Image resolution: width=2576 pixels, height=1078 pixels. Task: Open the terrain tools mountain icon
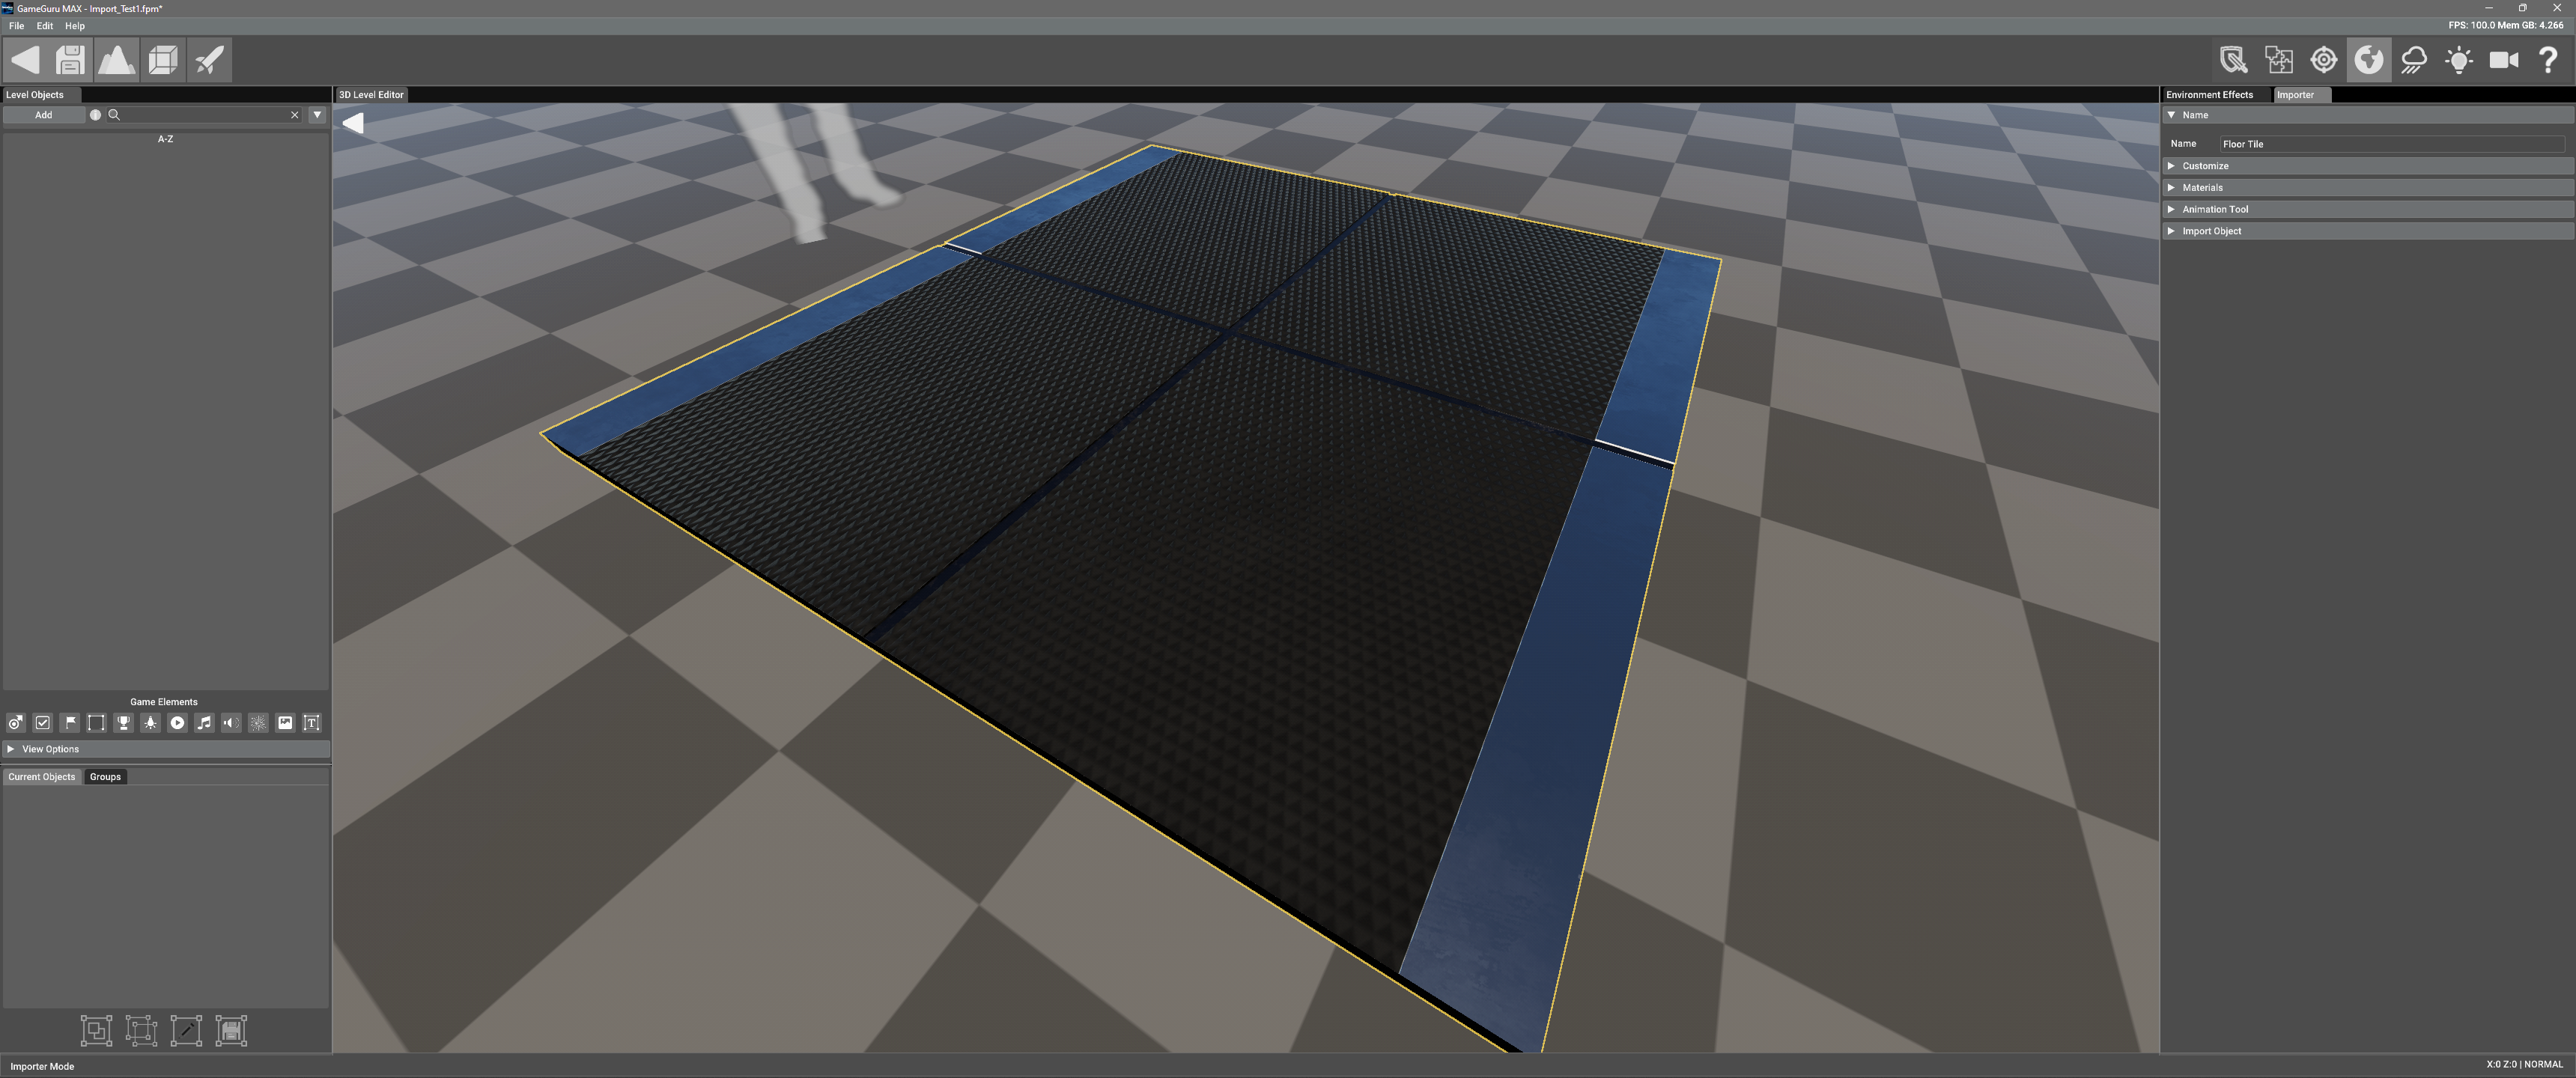coord(116,60)
